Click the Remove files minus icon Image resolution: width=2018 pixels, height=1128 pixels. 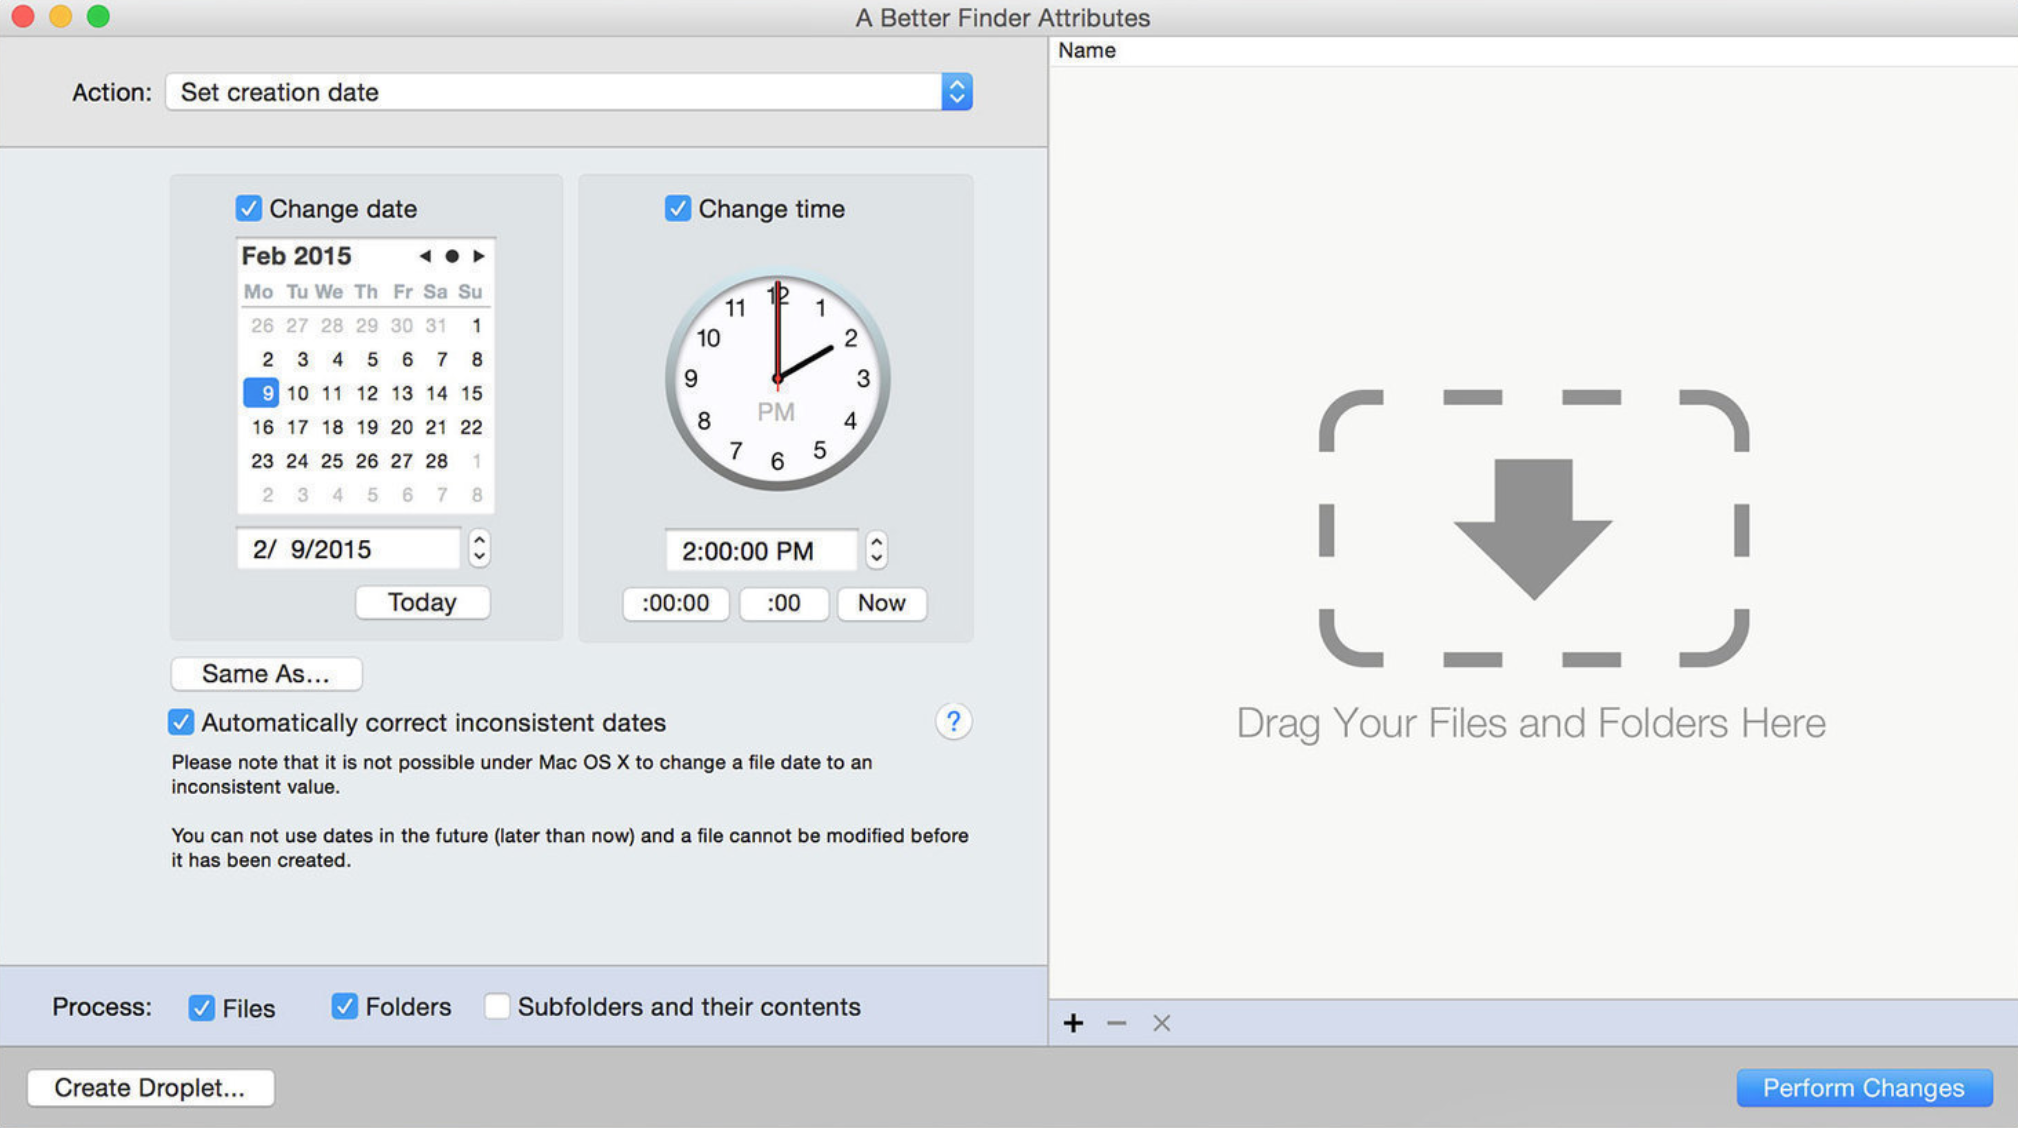click(x=1117, y=1023)
